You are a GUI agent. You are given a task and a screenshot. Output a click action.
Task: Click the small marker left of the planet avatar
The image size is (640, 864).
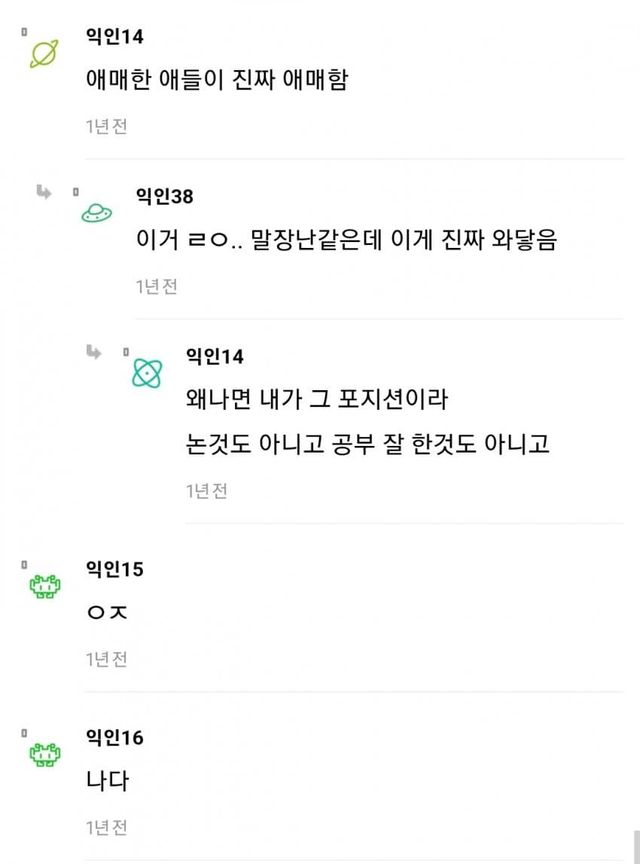tap(24, 32)
